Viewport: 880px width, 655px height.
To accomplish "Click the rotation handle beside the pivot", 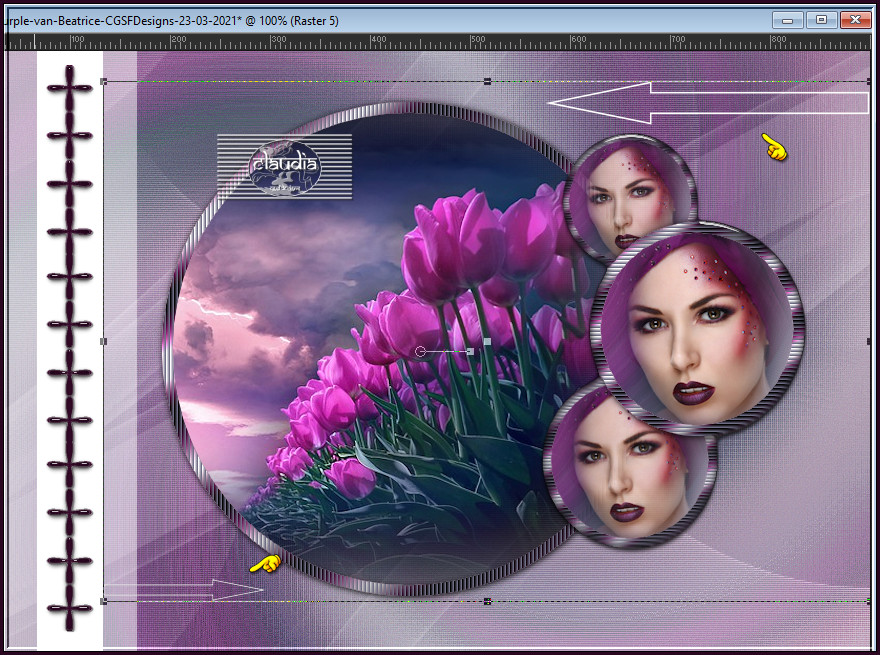I will pyautogui.click(x=470, y=351).
